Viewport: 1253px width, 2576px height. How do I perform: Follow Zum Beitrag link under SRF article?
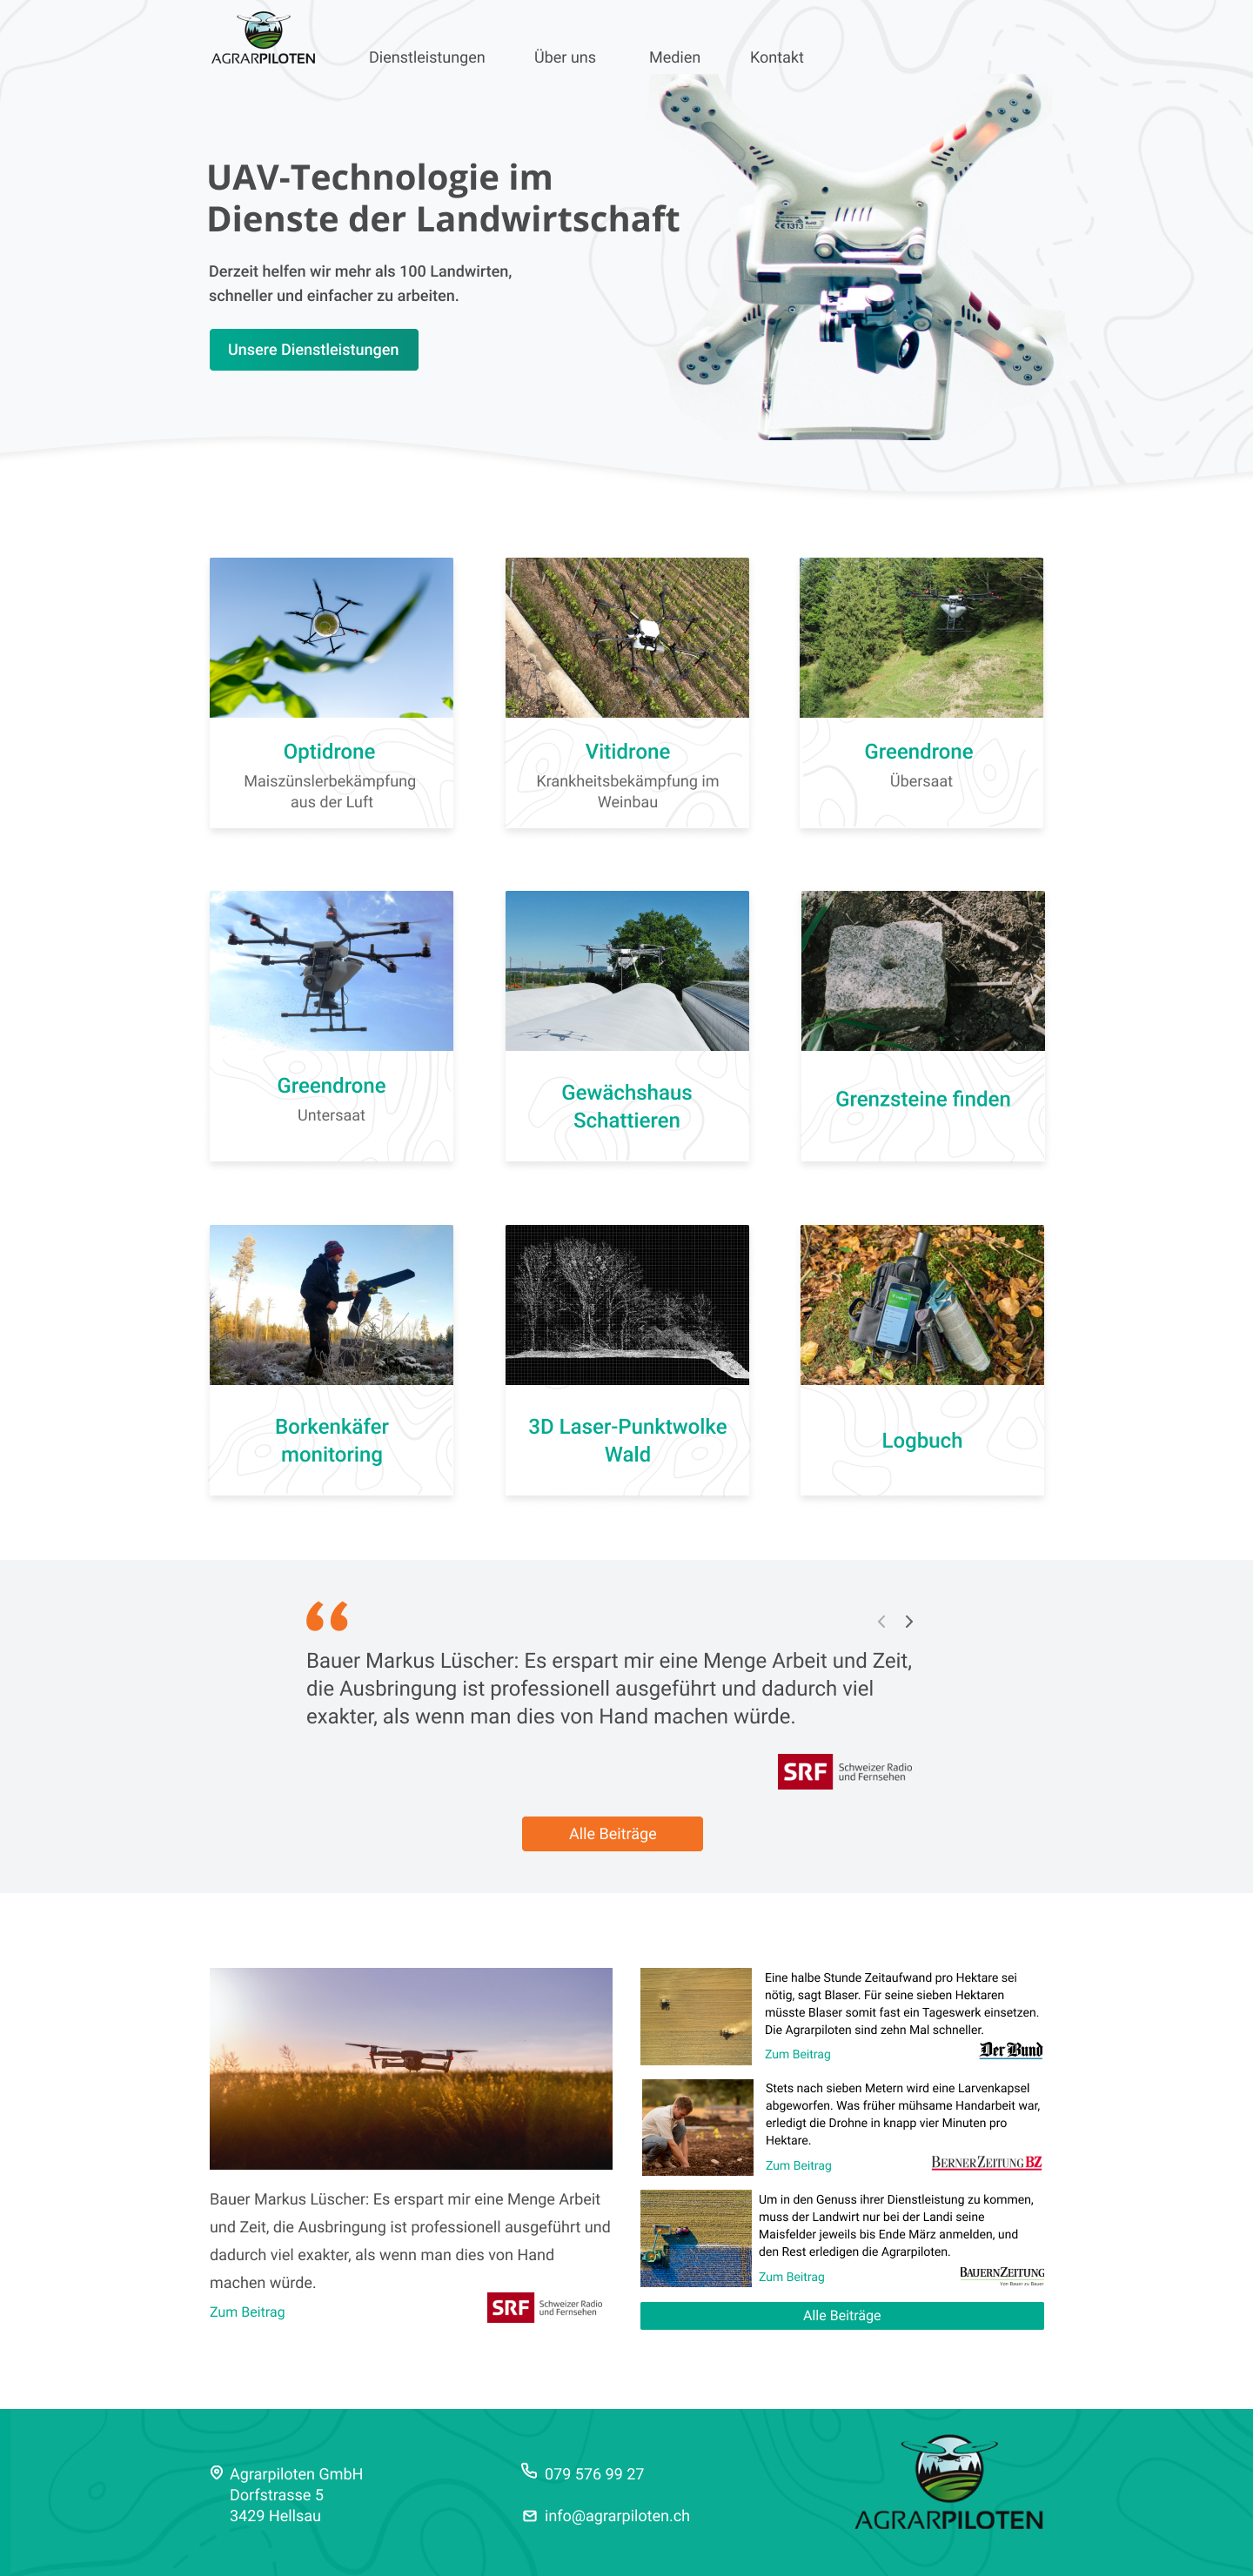247,2311
